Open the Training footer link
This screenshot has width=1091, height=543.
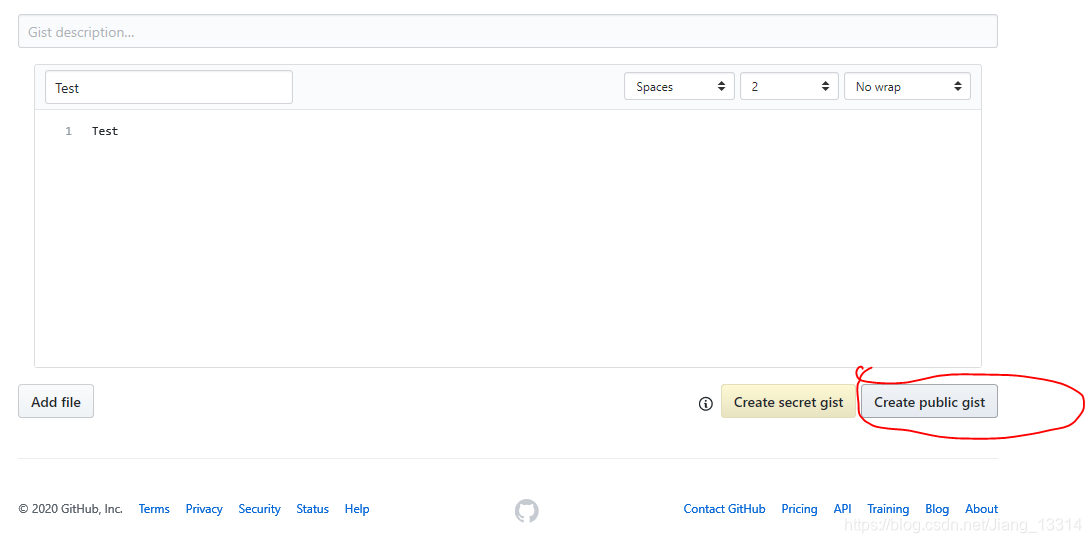889,509
